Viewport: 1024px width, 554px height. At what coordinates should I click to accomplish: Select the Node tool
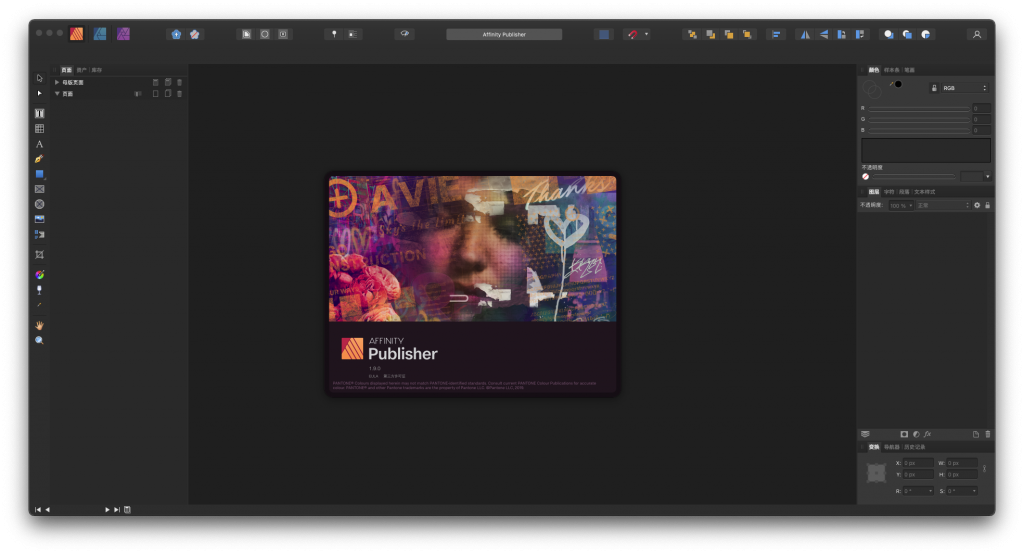tap(39, 93)
